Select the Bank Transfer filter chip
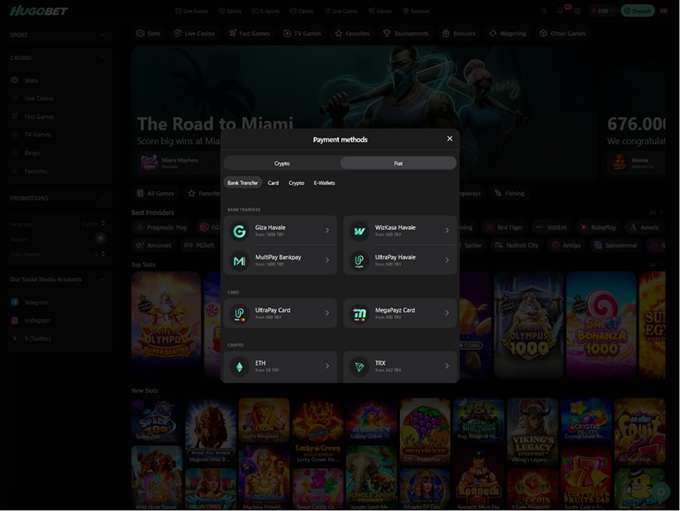Viewport: 680px width, 511px height. pyautogui.click(x=243, y=183)
